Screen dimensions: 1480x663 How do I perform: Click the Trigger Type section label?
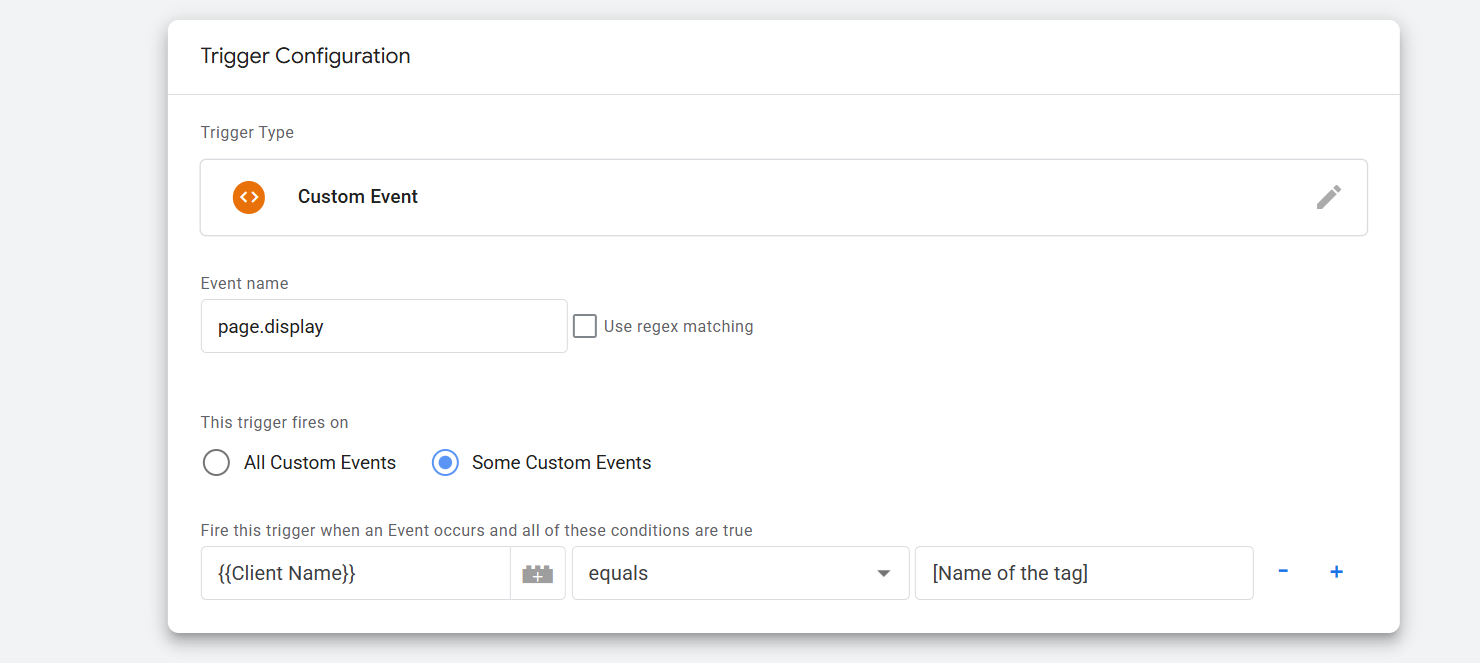coord(247,133)
